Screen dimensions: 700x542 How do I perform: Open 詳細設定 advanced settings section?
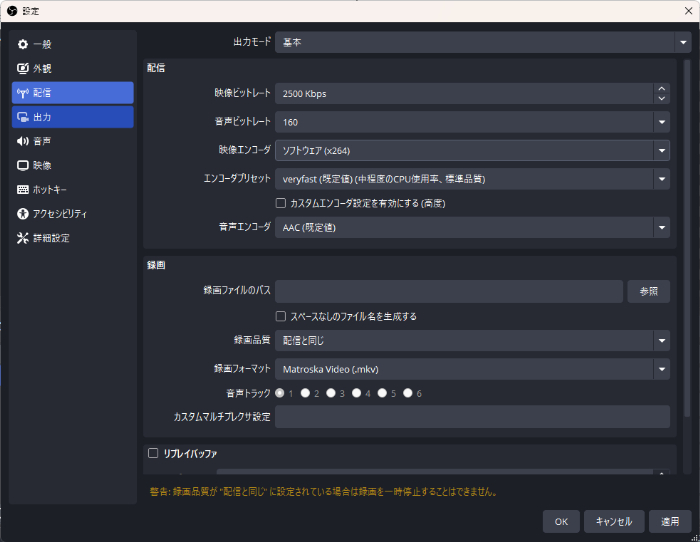click(50, 238)
